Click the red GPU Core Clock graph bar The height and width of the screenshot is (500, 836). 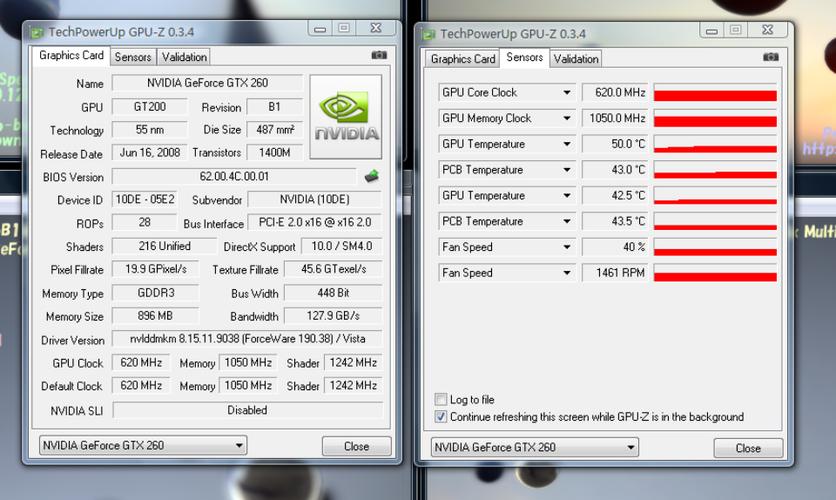(x=715, y=94)
